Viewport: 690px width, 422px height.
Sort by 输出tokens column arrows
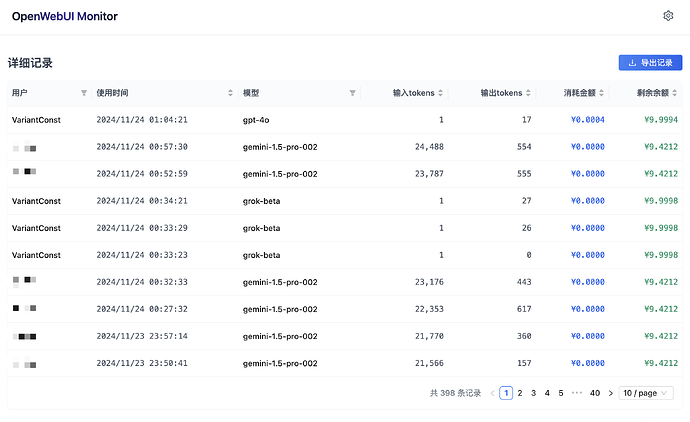(x=528, y=93)
